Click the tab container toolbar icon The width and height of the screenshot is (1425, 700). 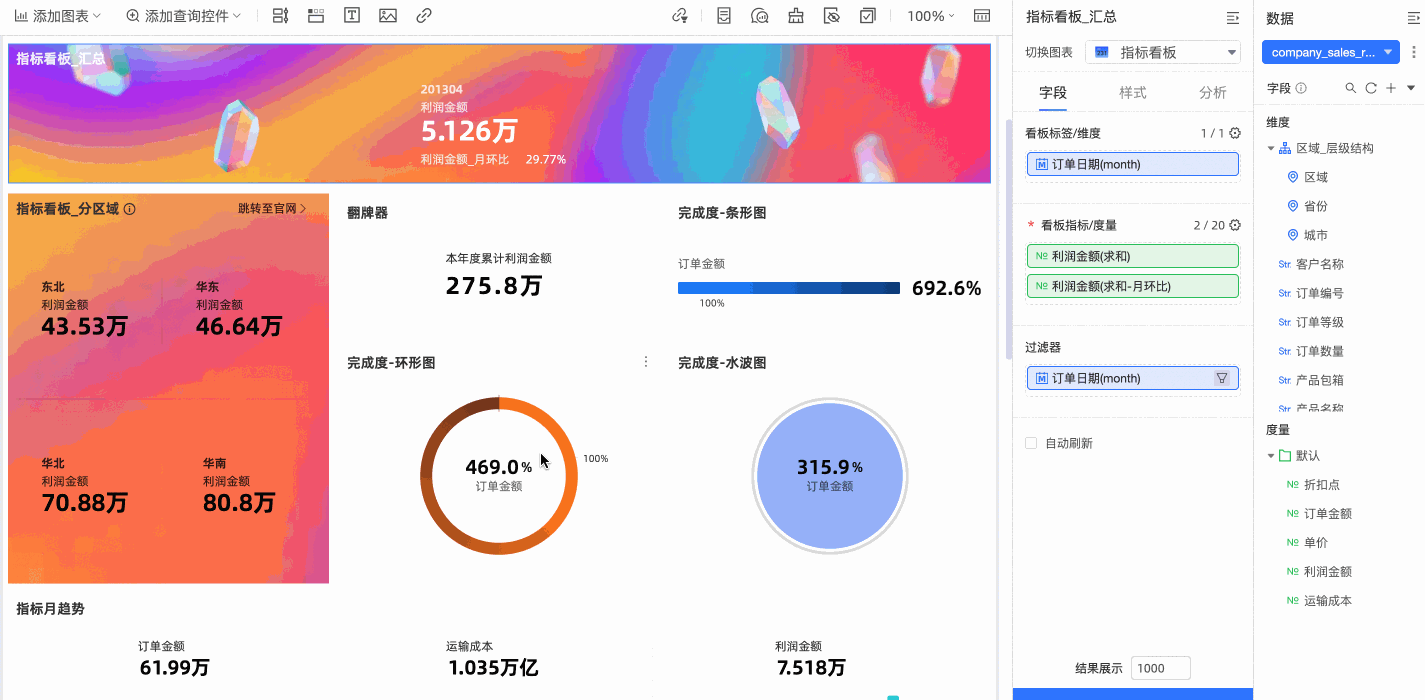(316, 16)
